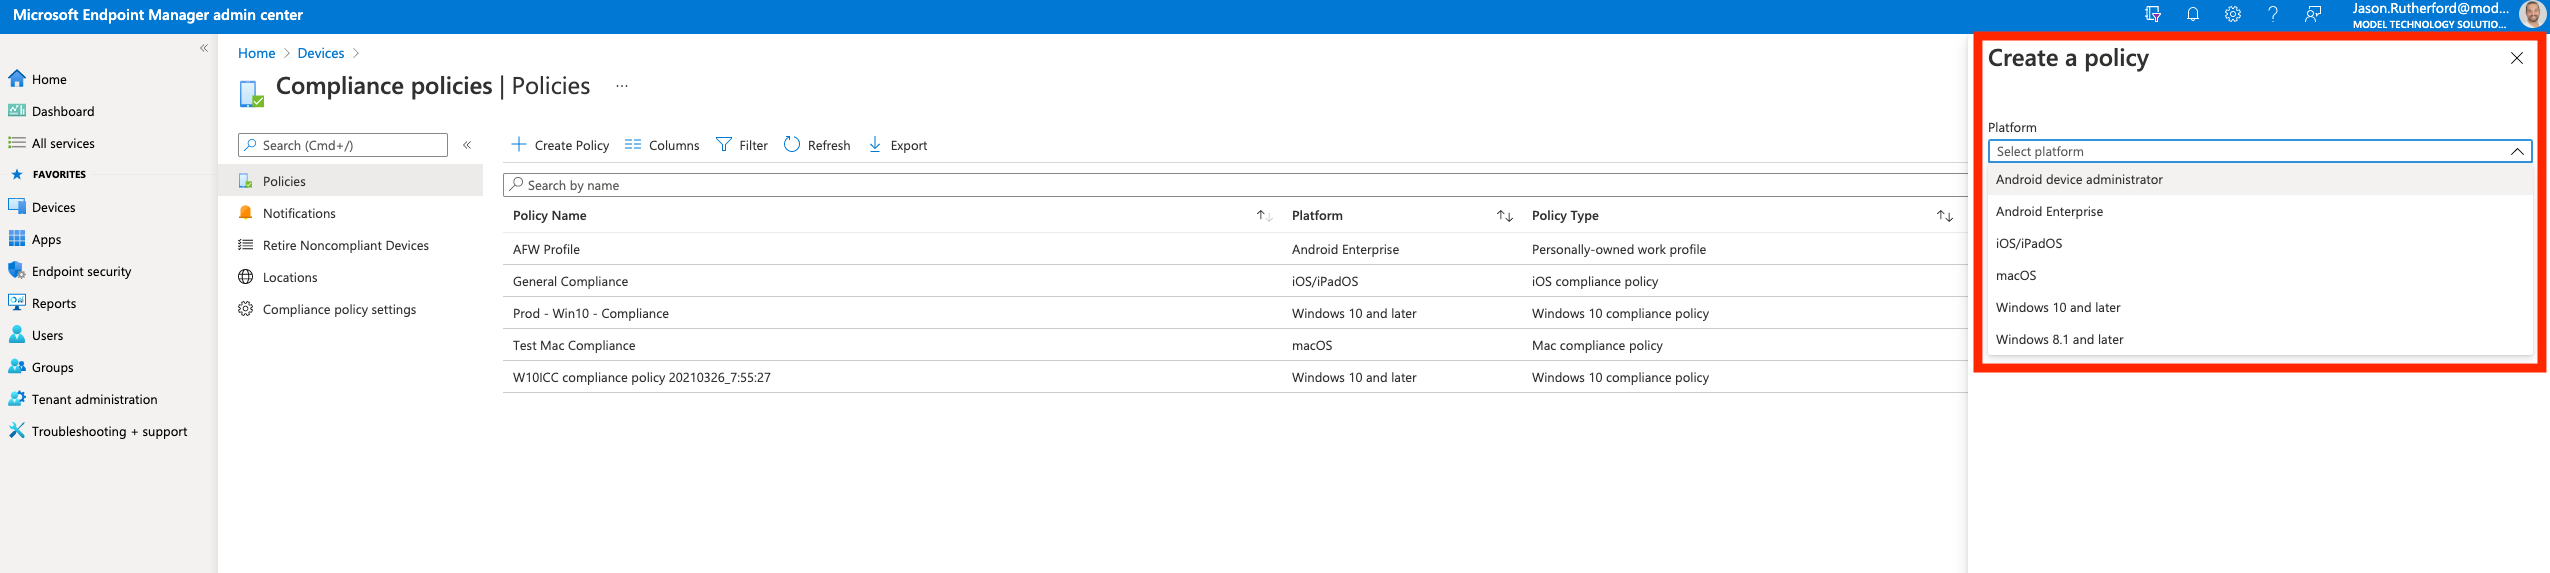Click 'iOS compliance policy' cell
The image size is (2550, 573).
click(1595, 281)
